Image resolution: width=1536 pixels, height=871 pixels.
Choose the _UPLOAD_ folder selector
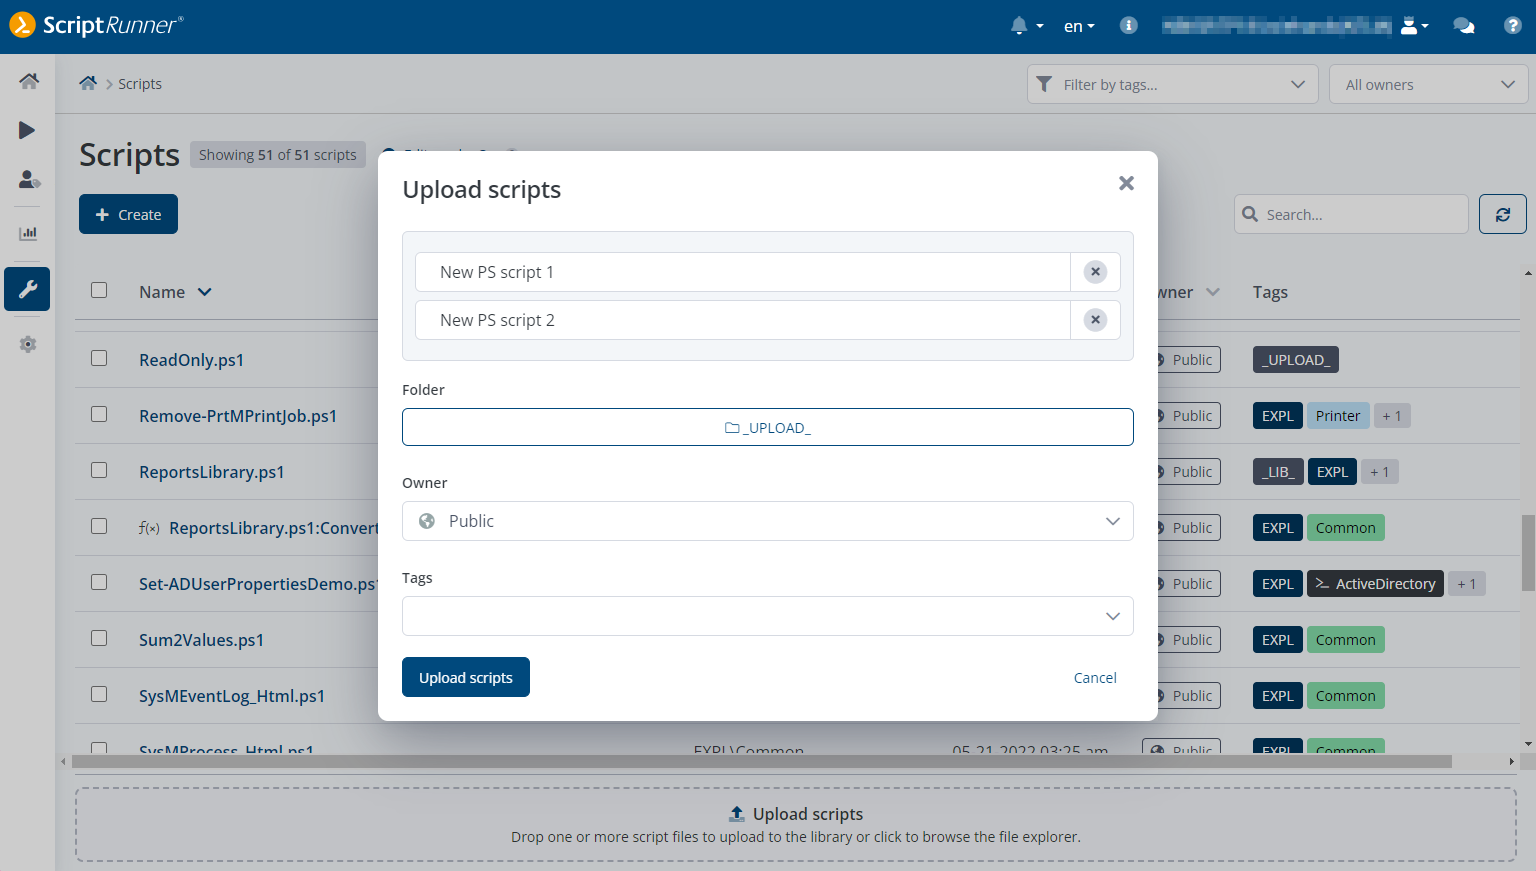pyautogui.click(x=767, y=427)
